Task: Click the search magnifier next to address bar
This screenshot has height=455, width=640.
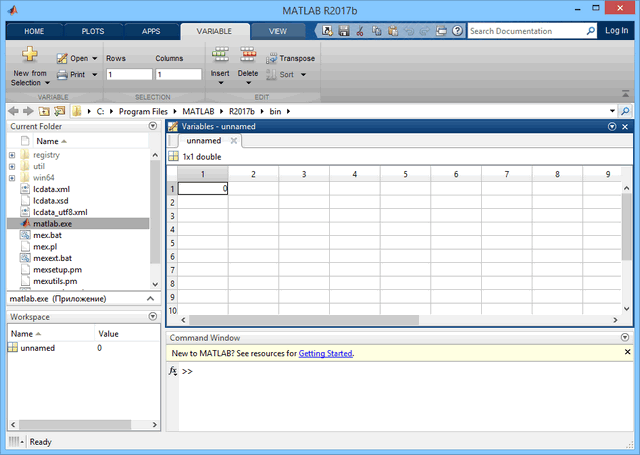Action: pyautogui.click(x=625, y=111)
